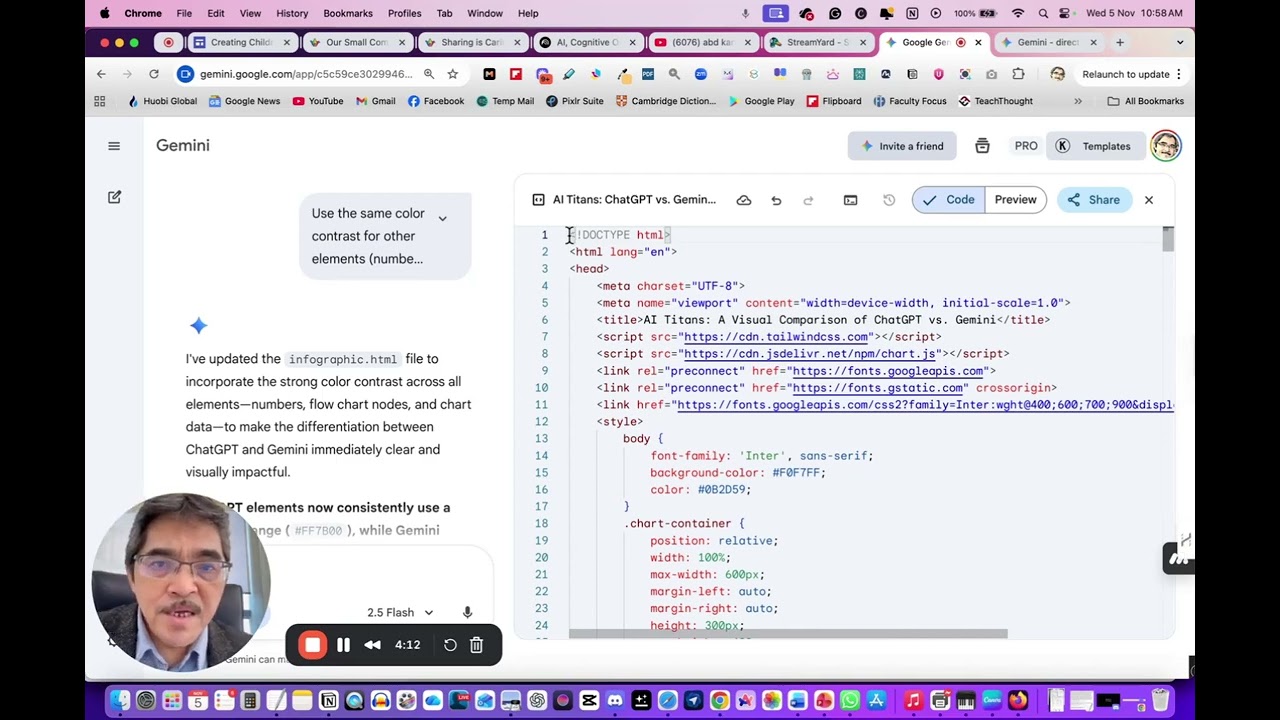Launch Chrome from the Dock
1280x720 pixels.
coord(719,700)
